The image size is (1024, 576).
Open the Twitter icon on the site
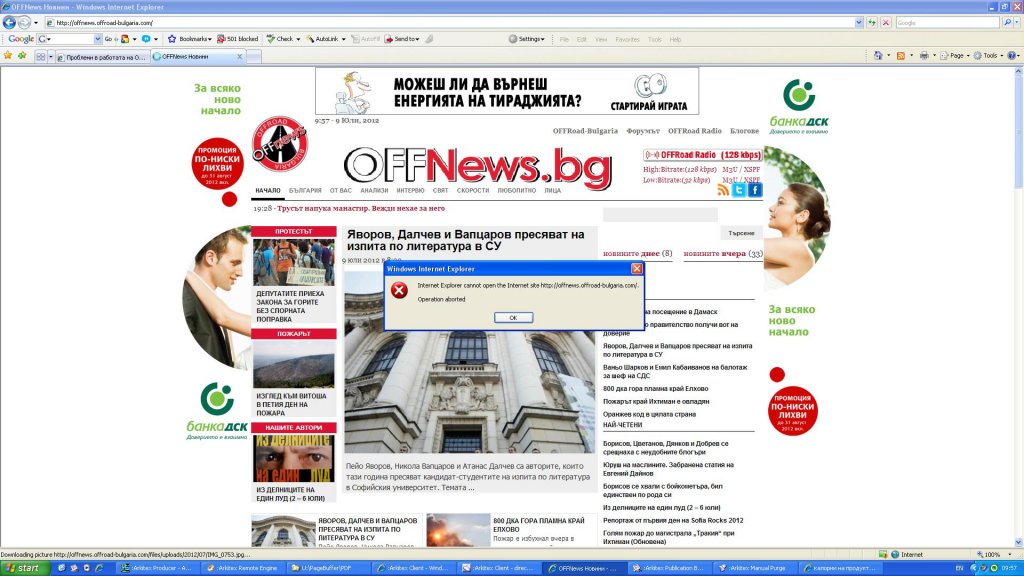(739, 190)
